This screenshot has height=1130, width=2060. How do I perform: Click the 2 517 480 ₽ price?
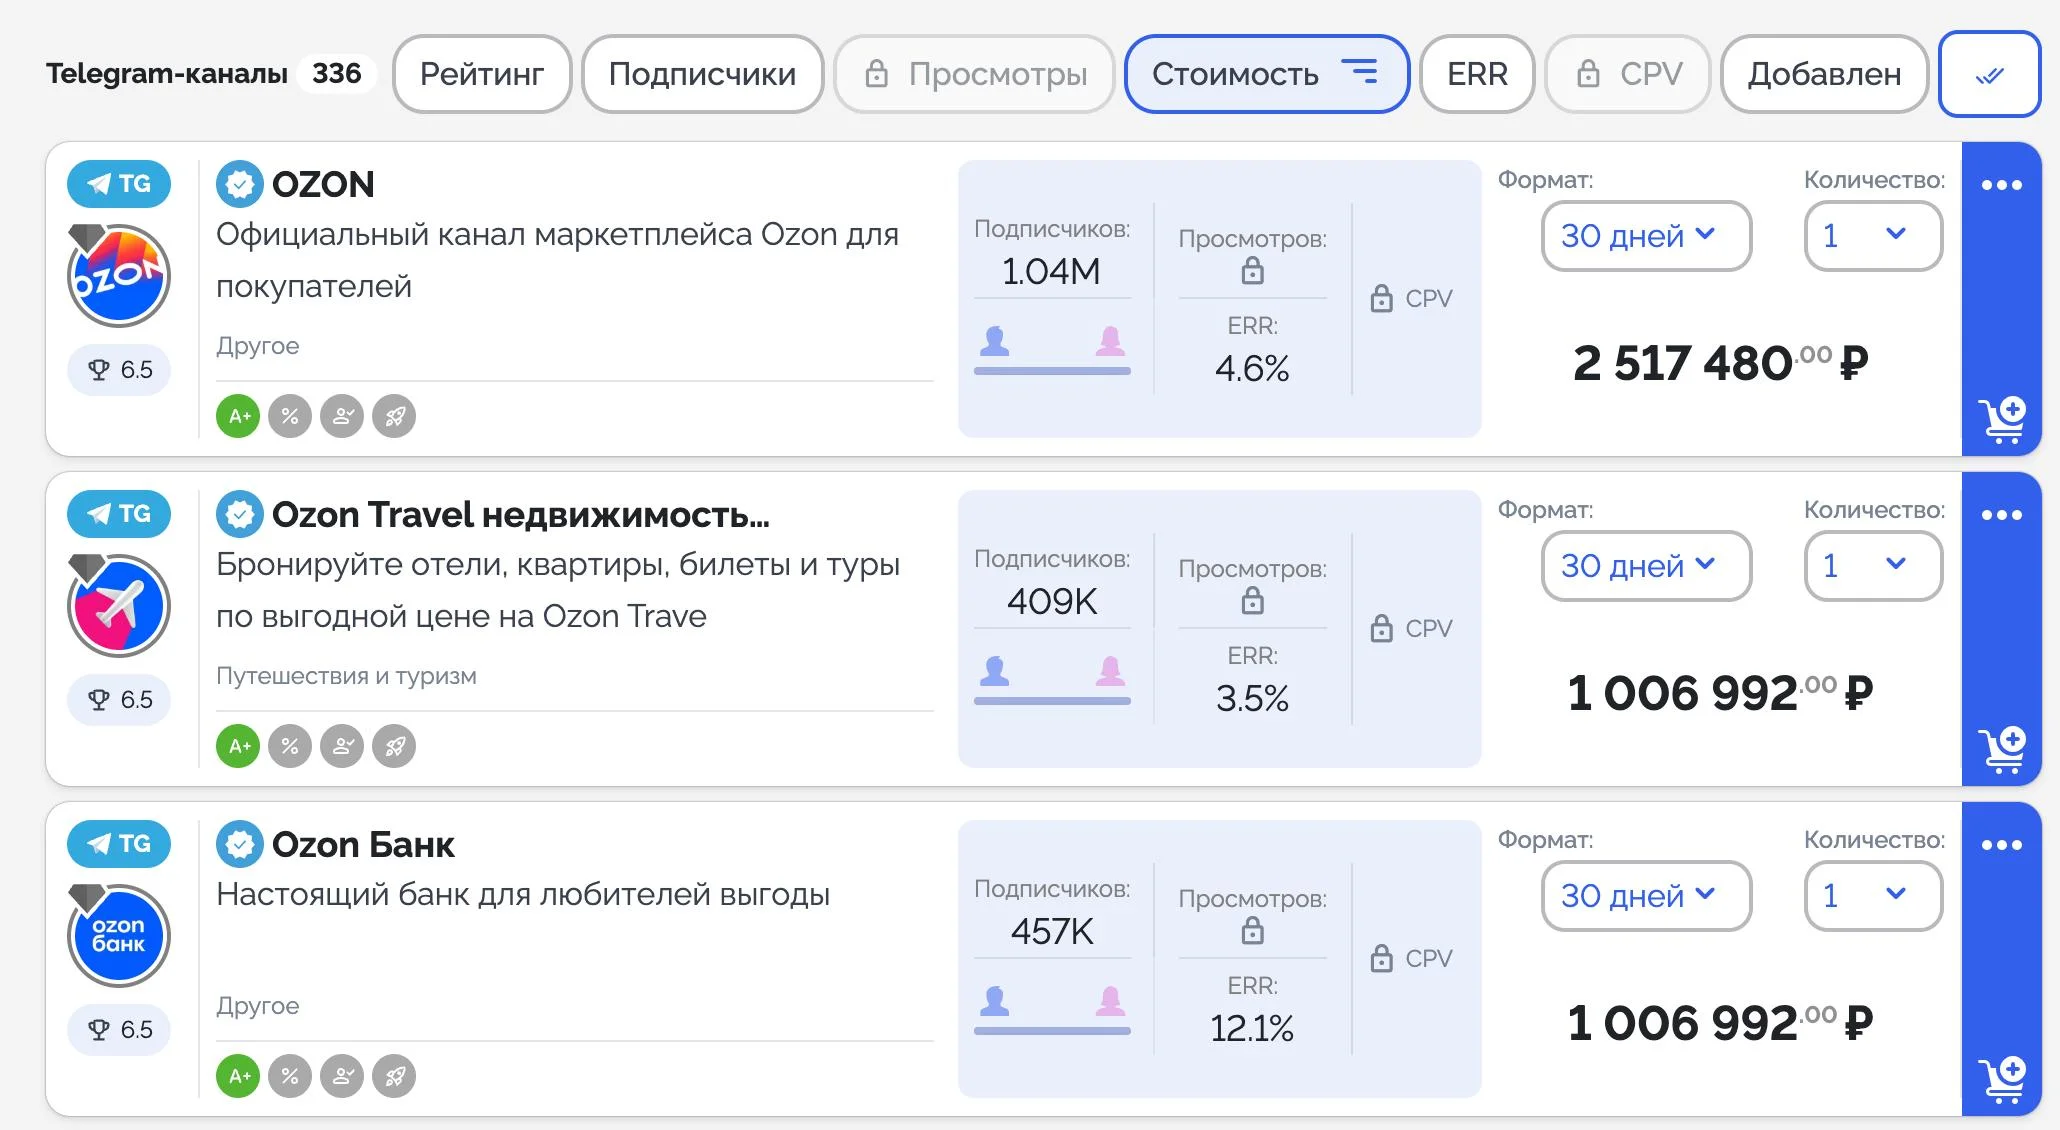(x=1720, y=363)
